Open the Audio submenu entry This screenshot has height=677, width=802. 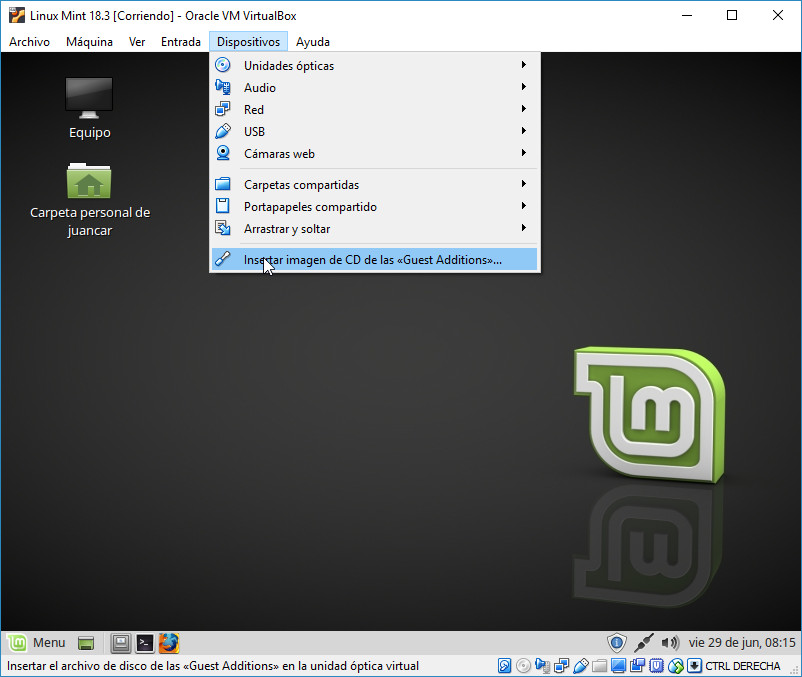(x=374, y=87)
